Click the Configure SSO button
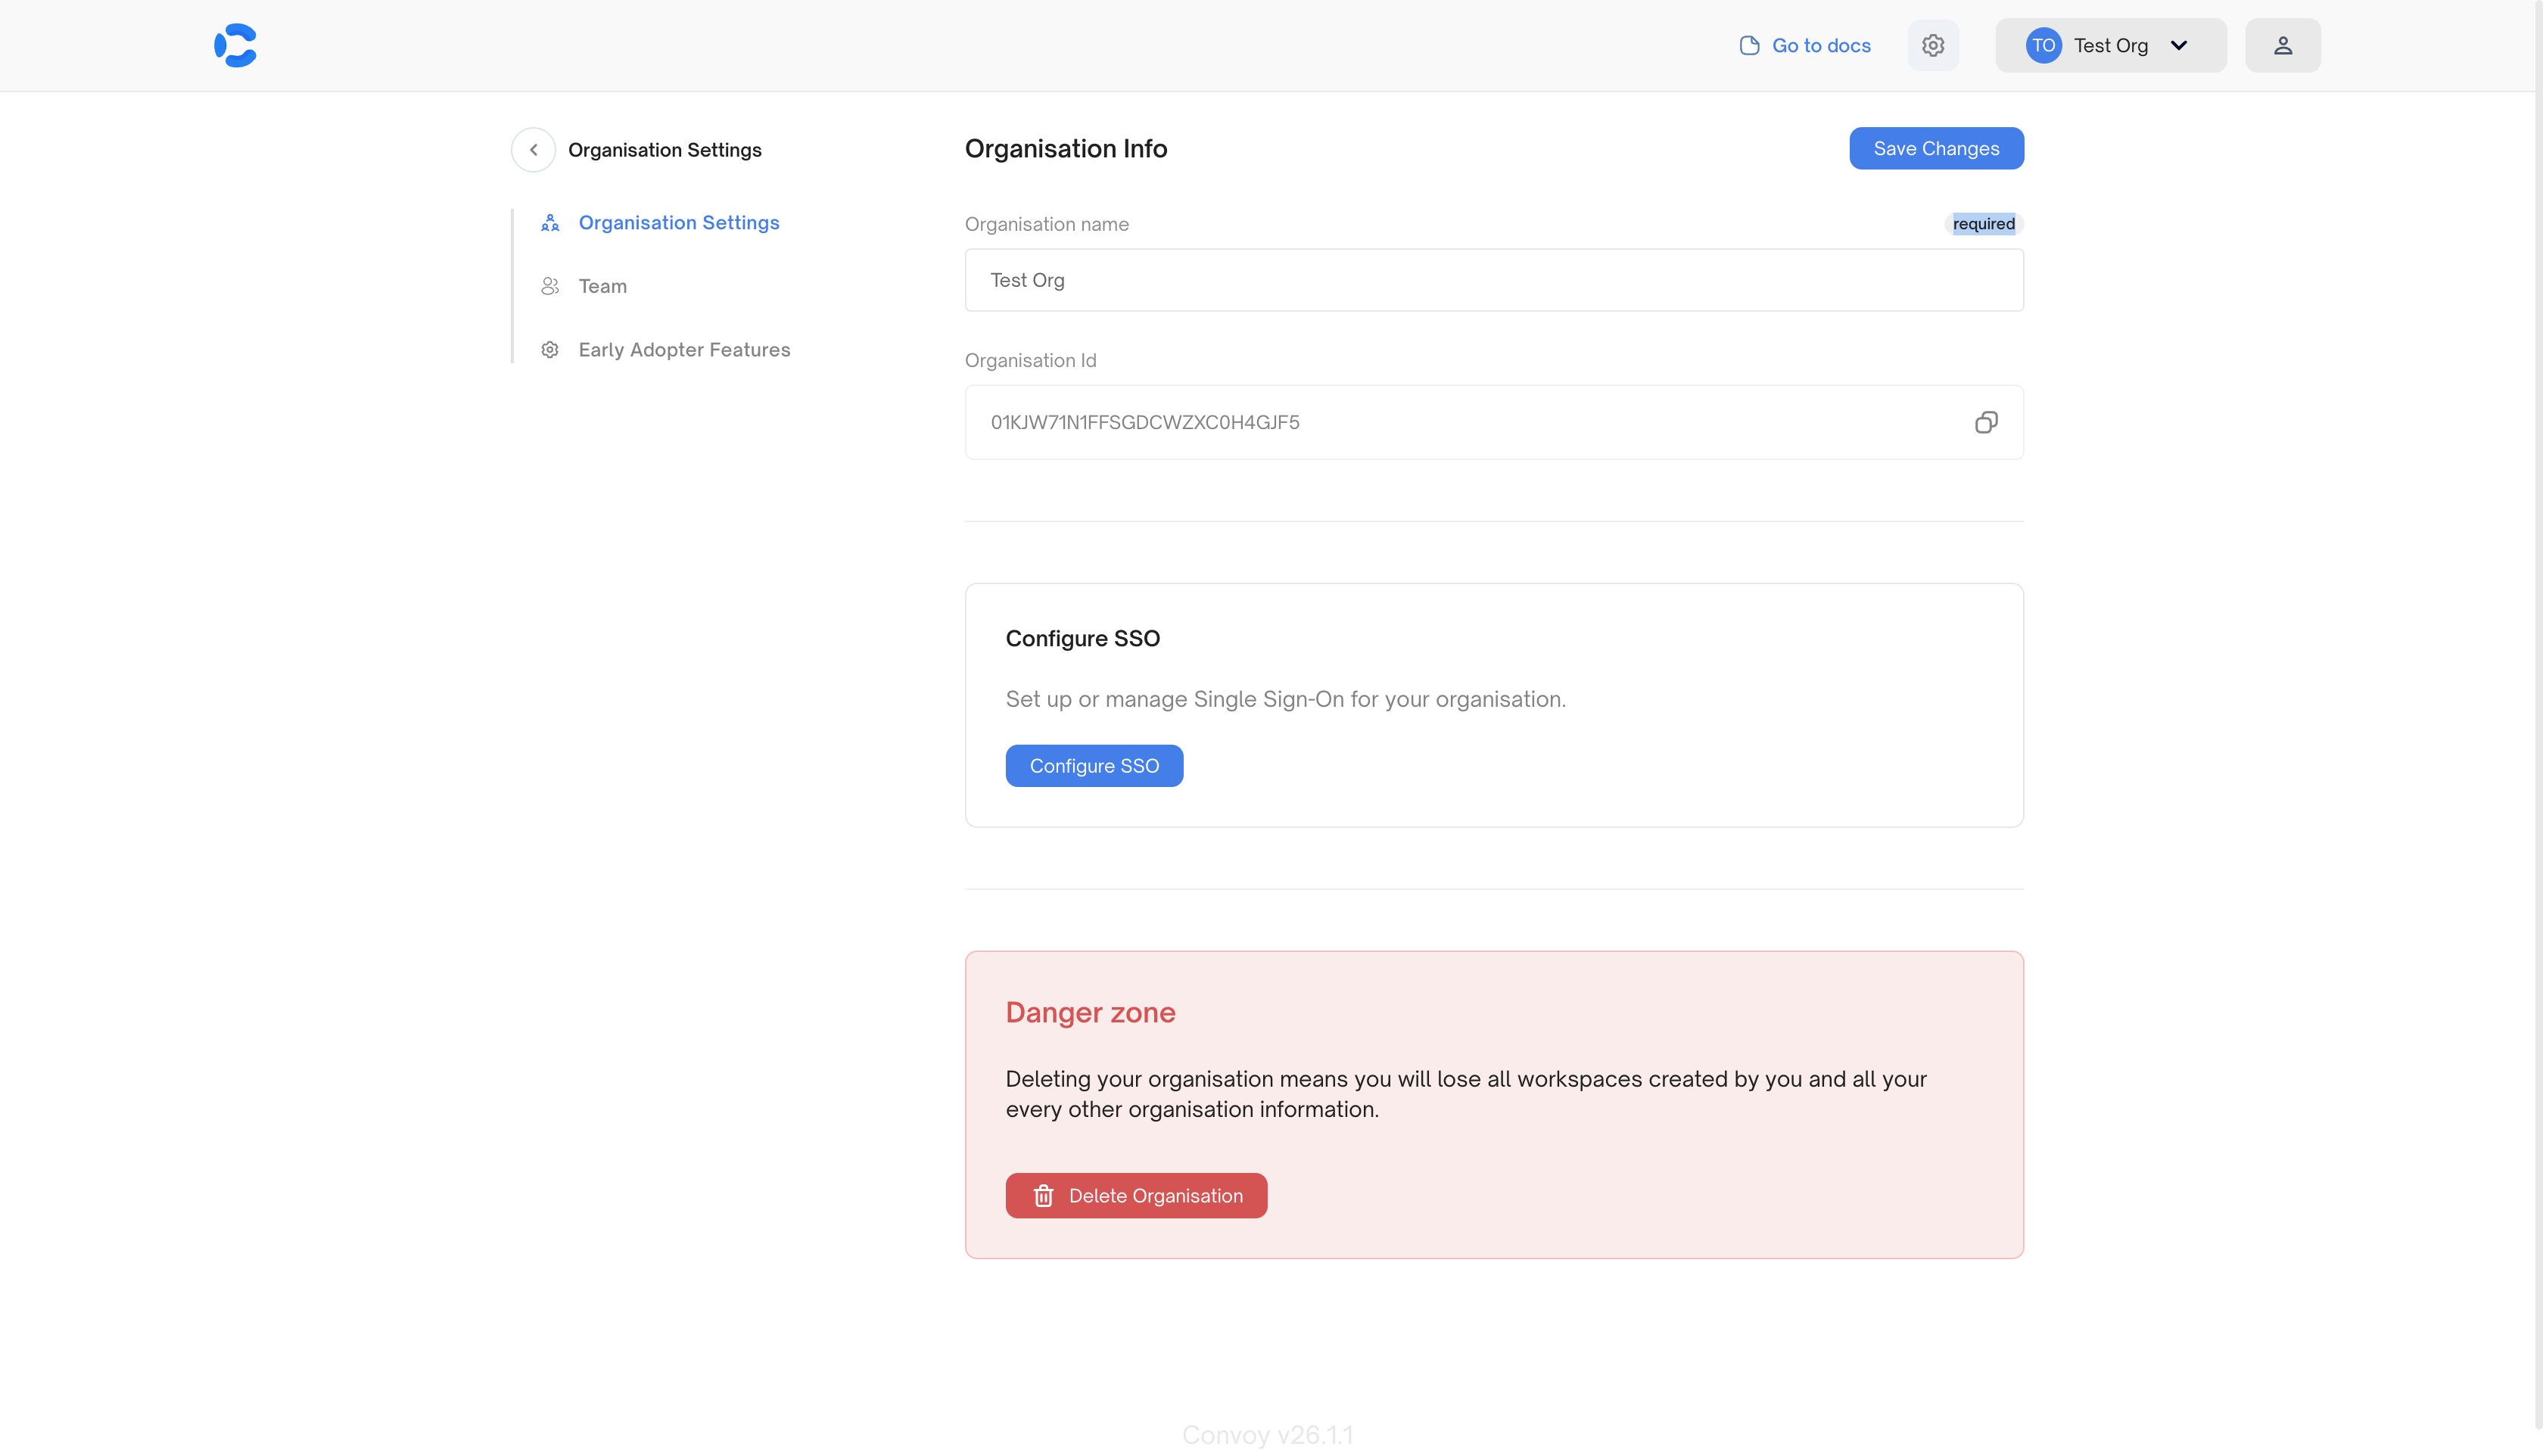The width and height of the screenshot is (2543, 1456). click(1094, 766)
